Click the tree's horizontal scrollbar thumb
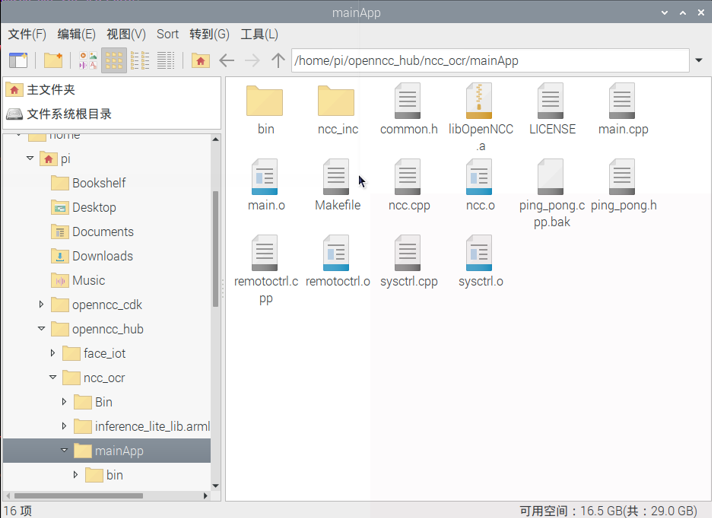Screen dimensions: 712x518 click(x=79, y=496)
